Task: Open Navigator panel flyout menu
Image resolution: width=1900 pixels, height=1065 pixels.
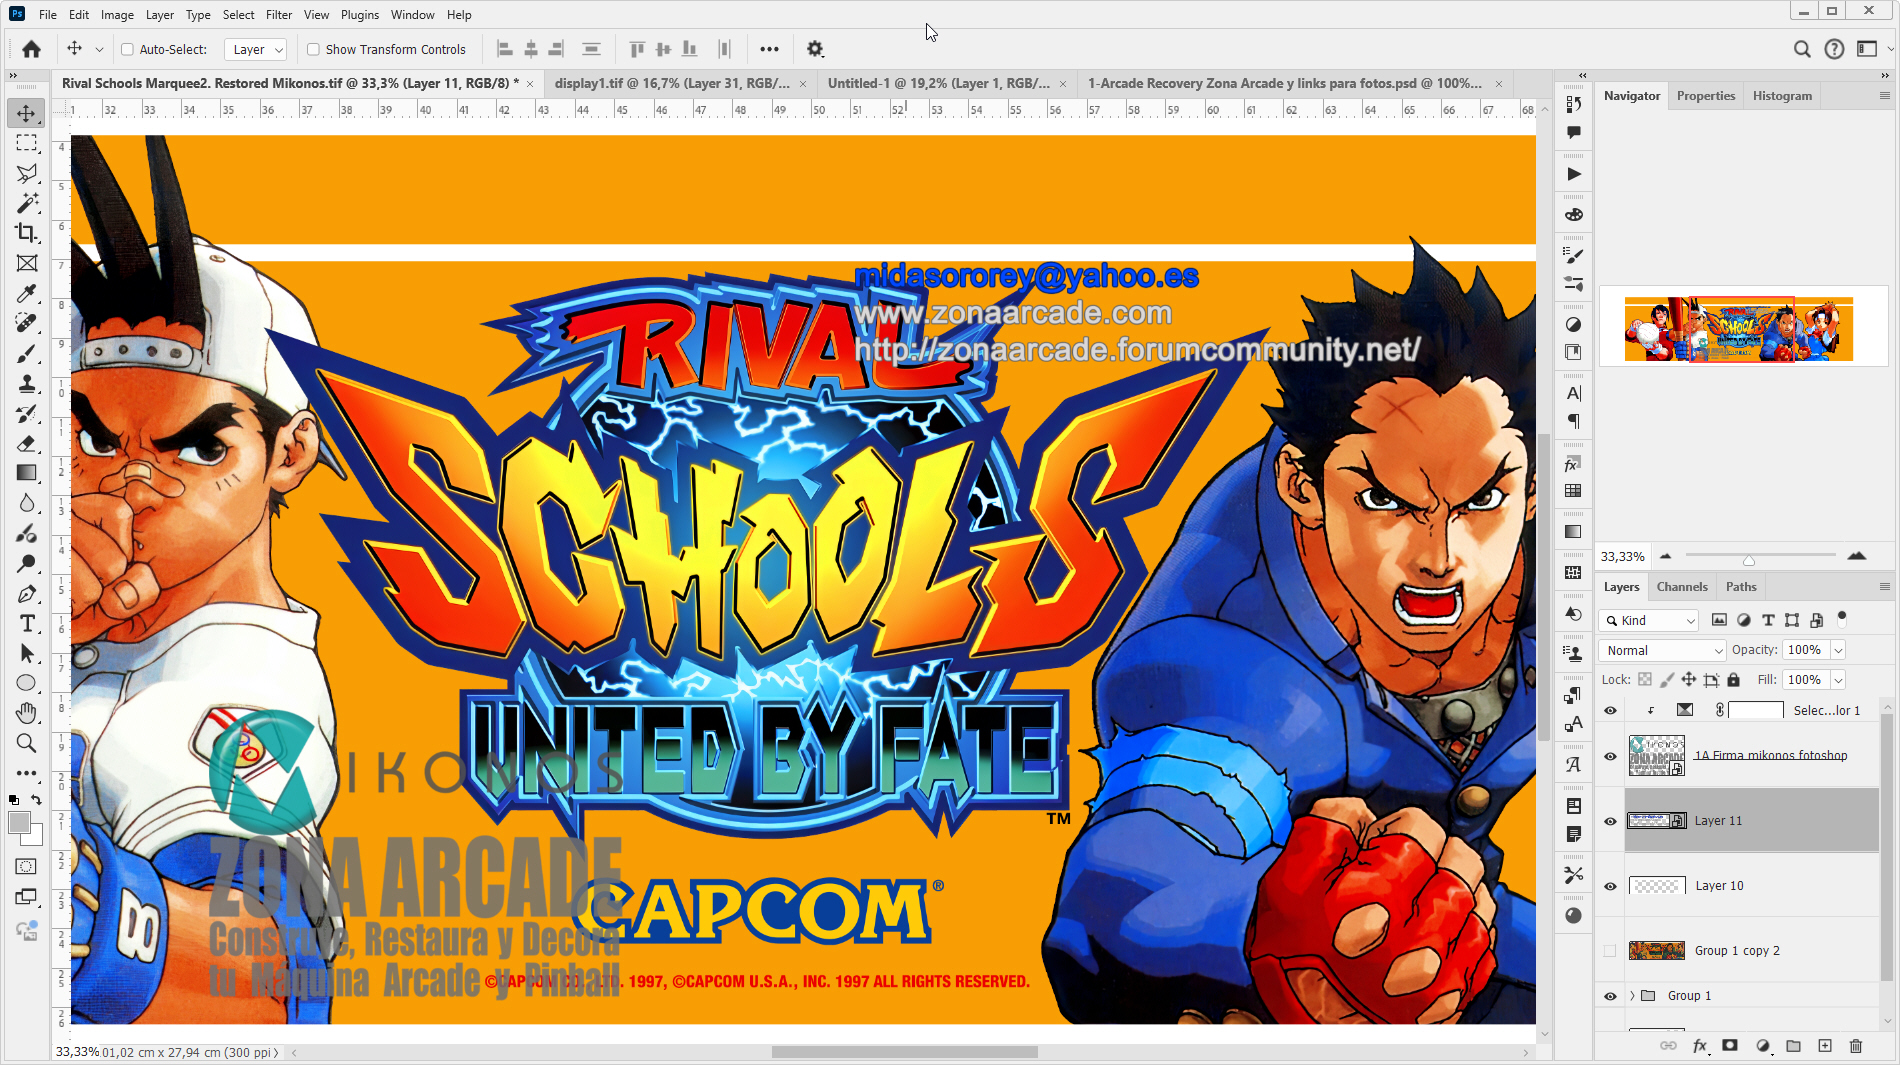Action: [x=1884, y=96]
